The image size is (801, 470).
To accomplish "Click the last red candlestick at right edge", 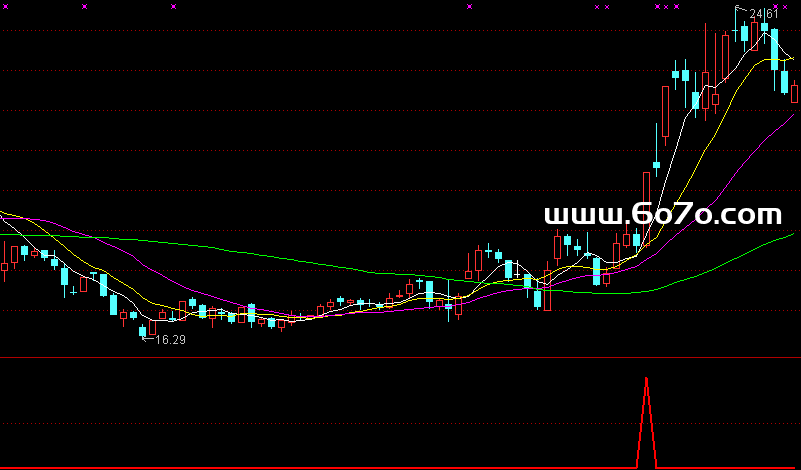I will [795, 93].
